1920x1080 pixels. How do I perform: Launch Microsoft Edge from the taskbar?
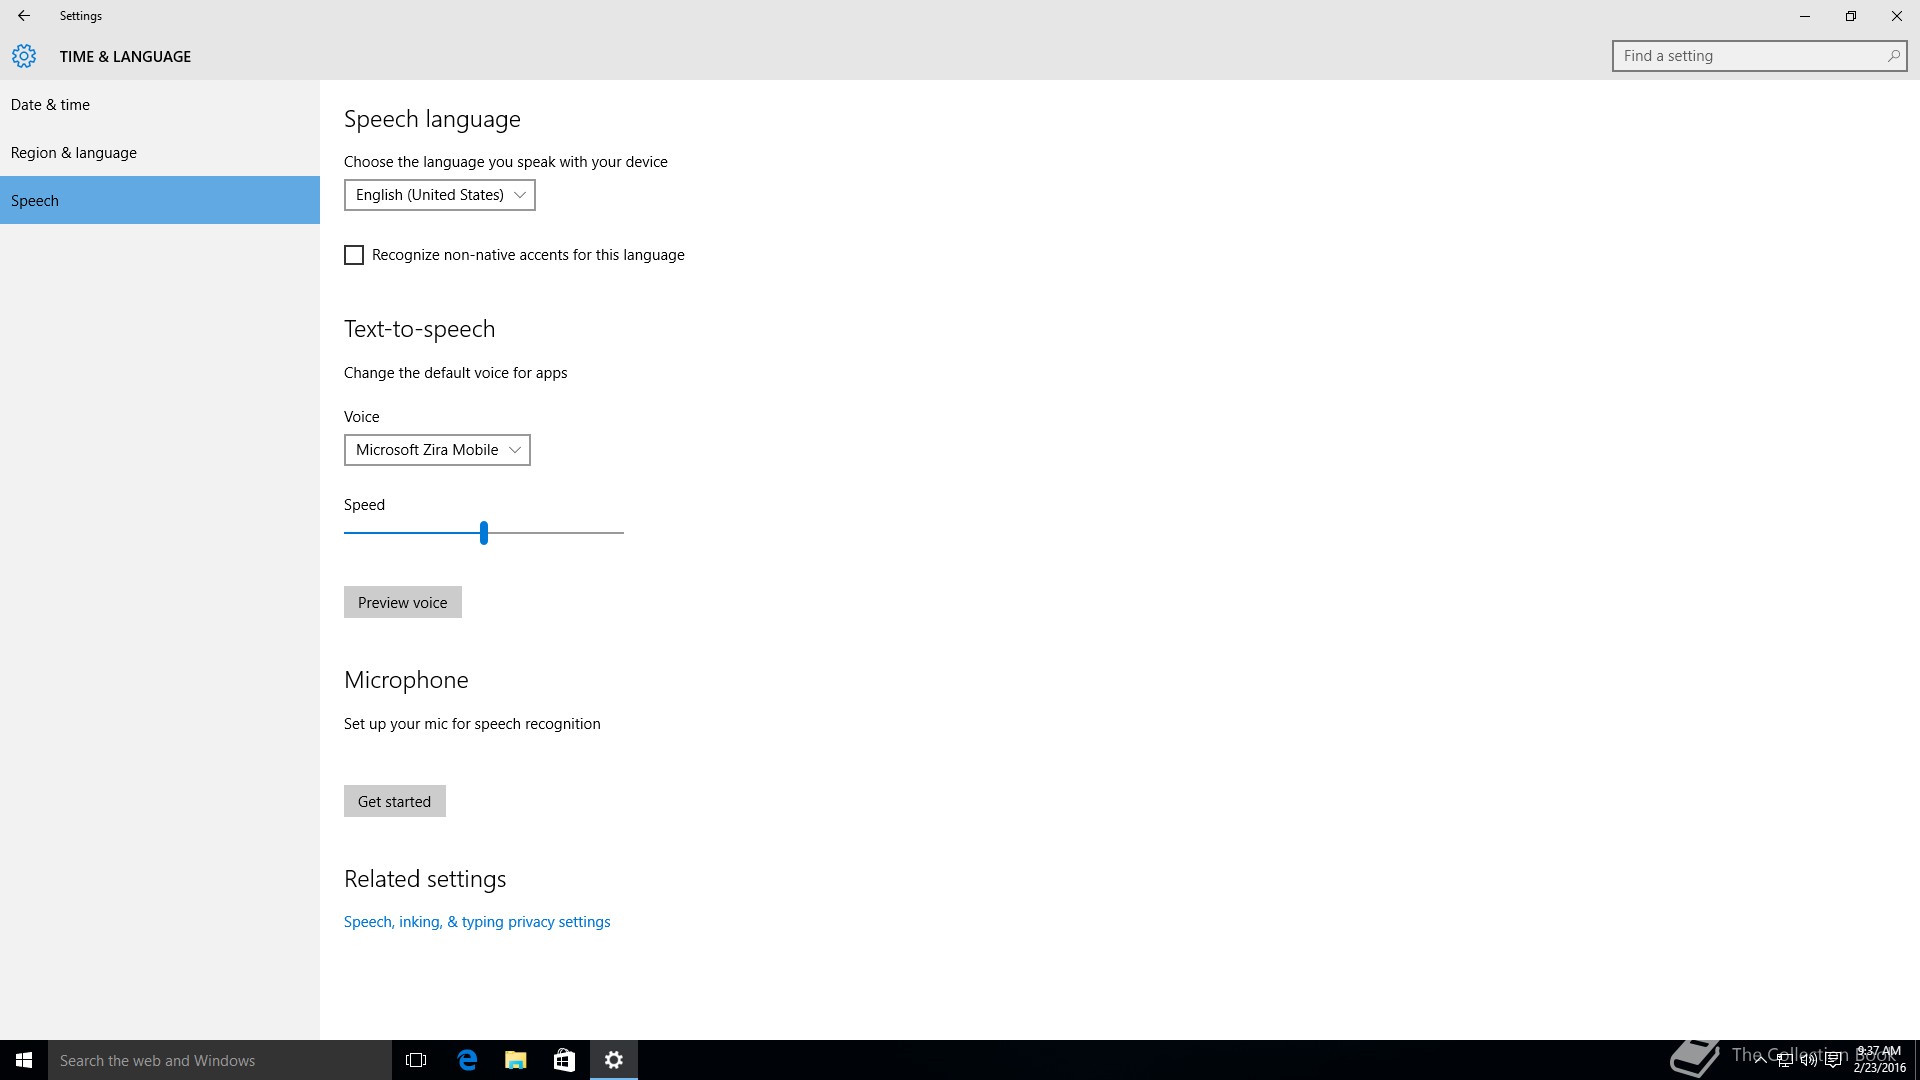coord(467,1060)
